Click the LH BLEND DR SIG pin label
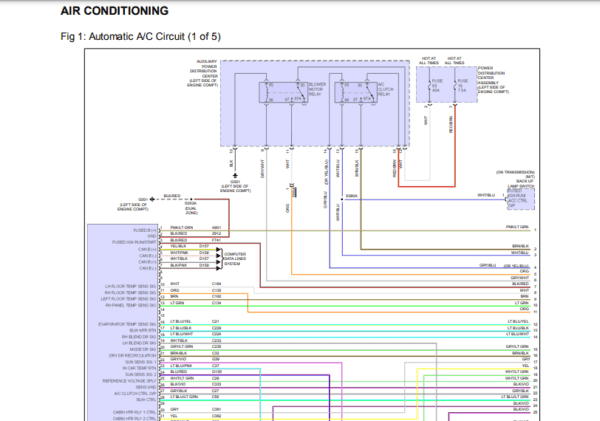The width and height of the screenshot is (600, 421). pos(139,343)
